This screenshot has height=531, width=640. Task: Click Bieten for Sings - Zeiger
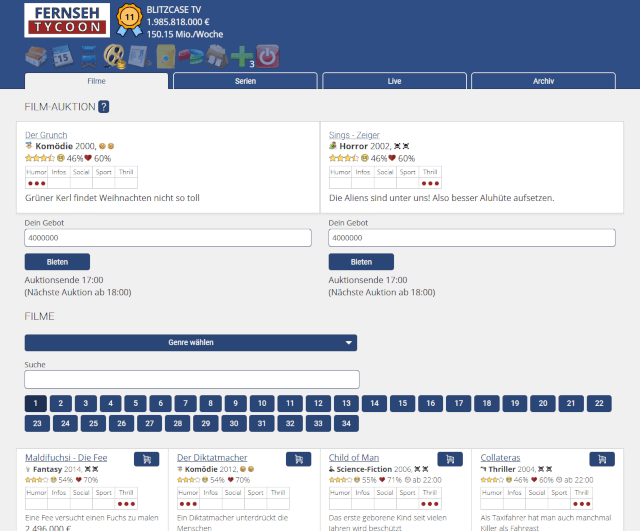[x=361, y=262]
